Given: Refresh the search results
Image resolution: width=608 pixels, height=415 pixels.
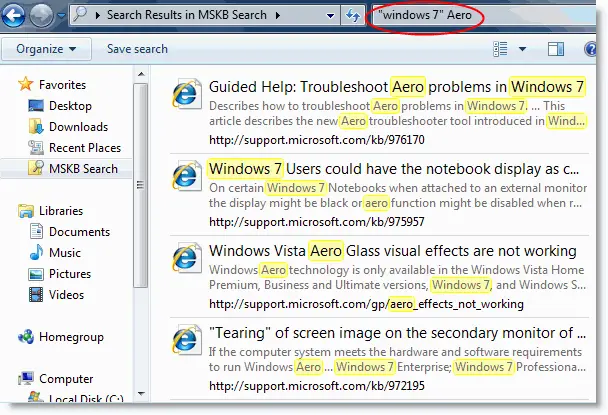Looking at the screenshot, I should [x=353, y=16].
